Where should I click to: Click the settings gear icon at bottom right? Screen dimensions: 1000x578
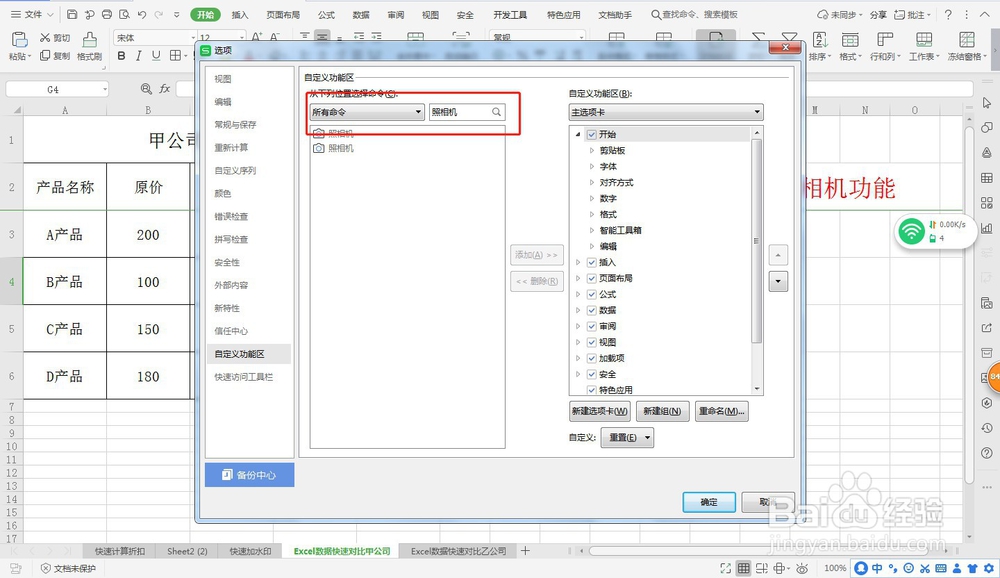point(988,568)
